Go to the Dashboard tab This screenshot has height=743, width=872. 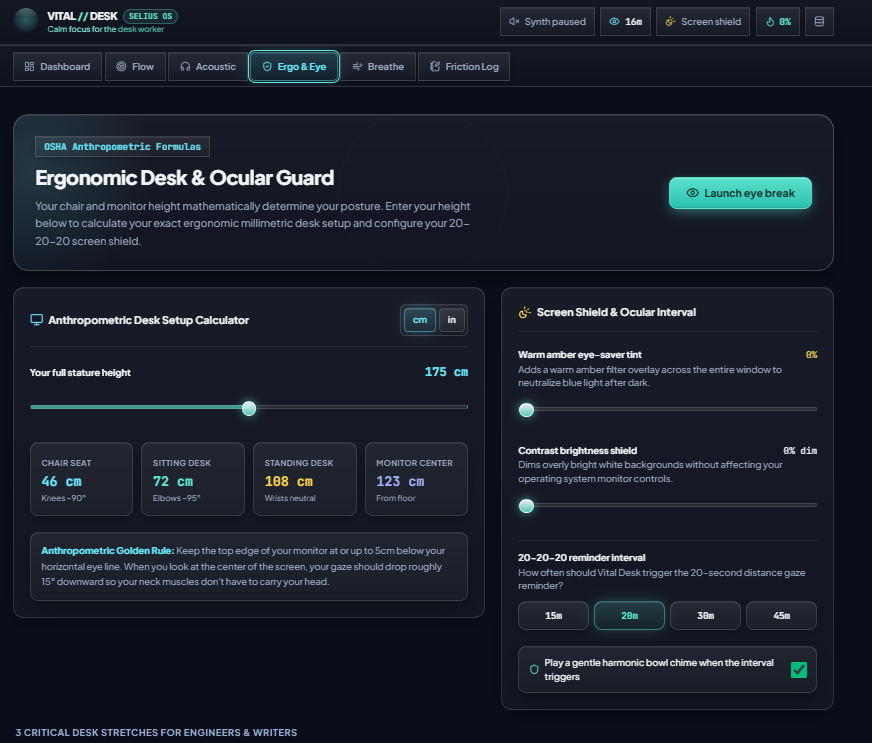pyautogui.click(x=57, y=67)
